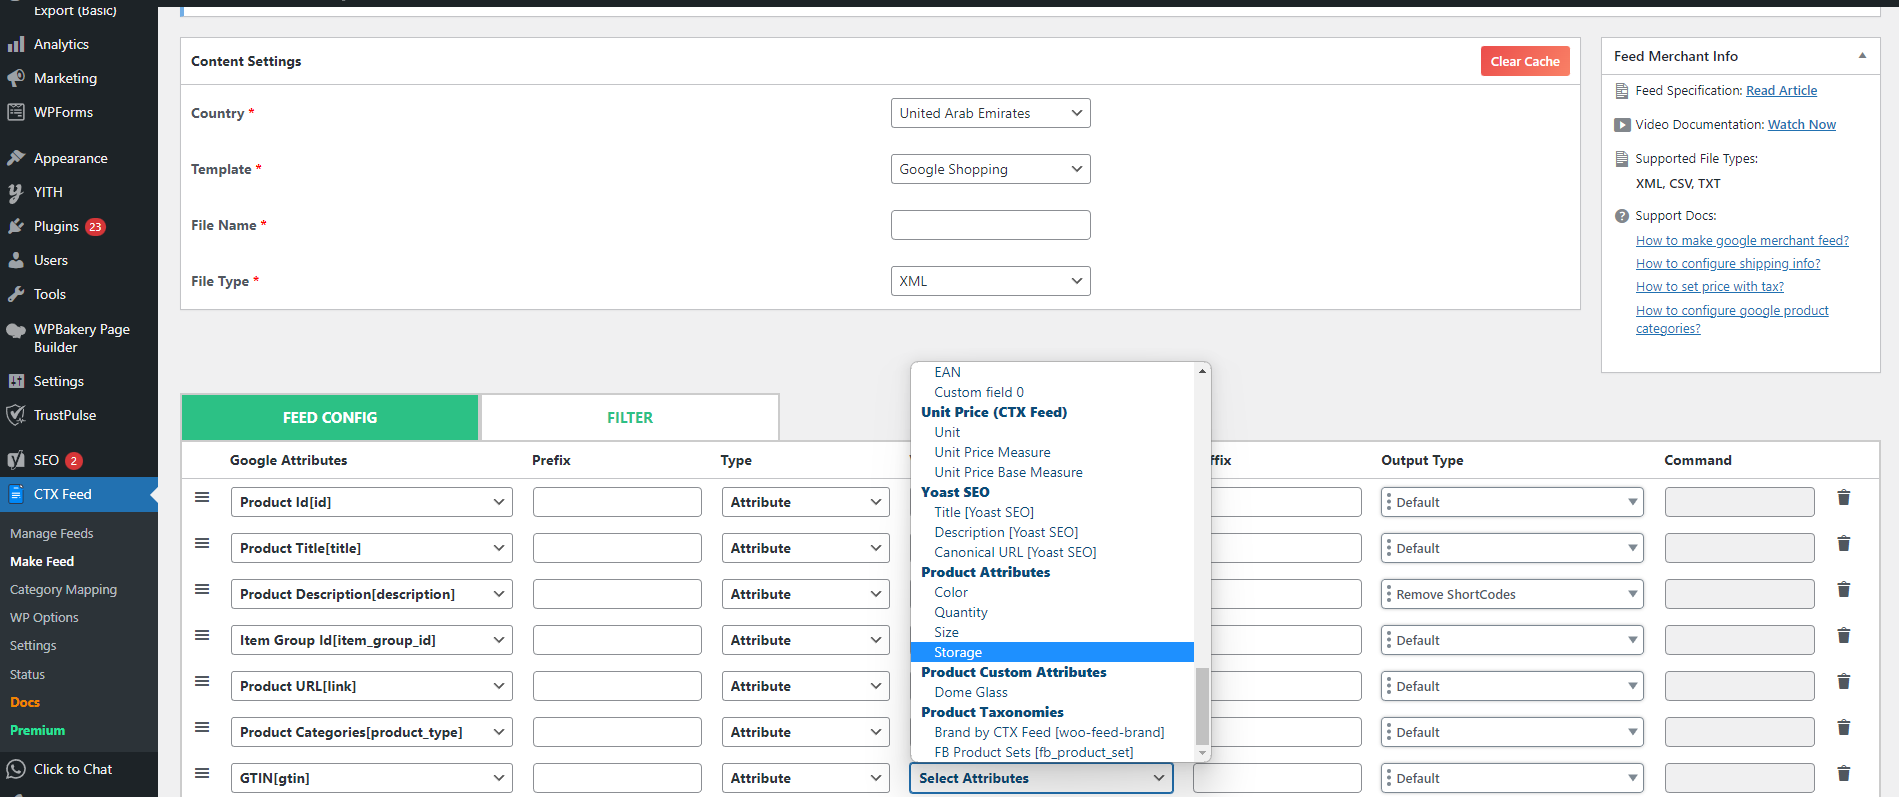Click drag handle of GTIN row
1899x797 pixels.
(202, 773)
